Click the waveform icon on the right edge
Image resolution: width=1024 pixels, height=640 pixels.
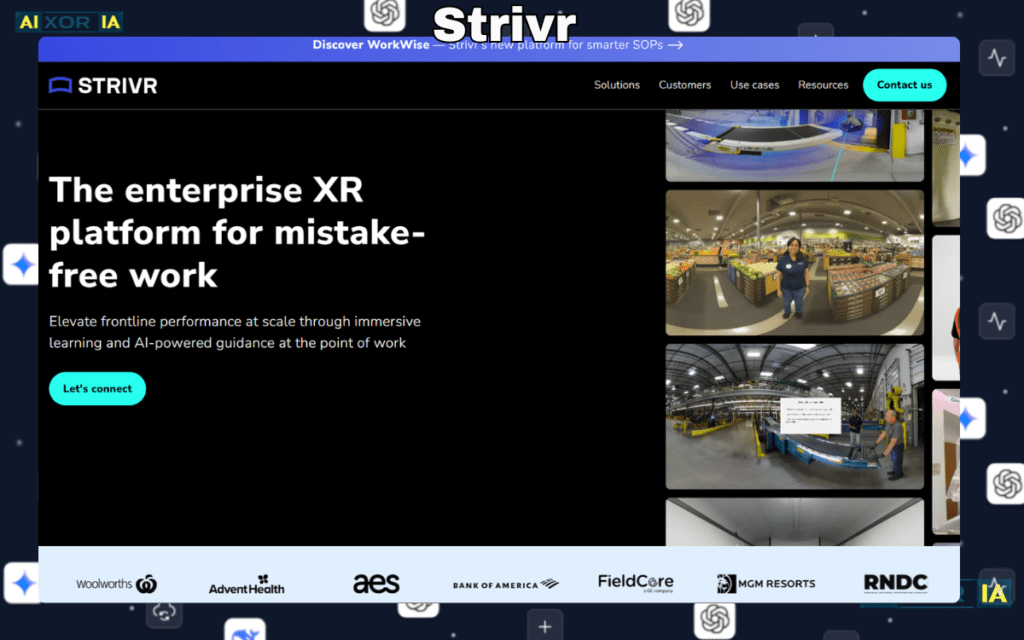point(997,58)
